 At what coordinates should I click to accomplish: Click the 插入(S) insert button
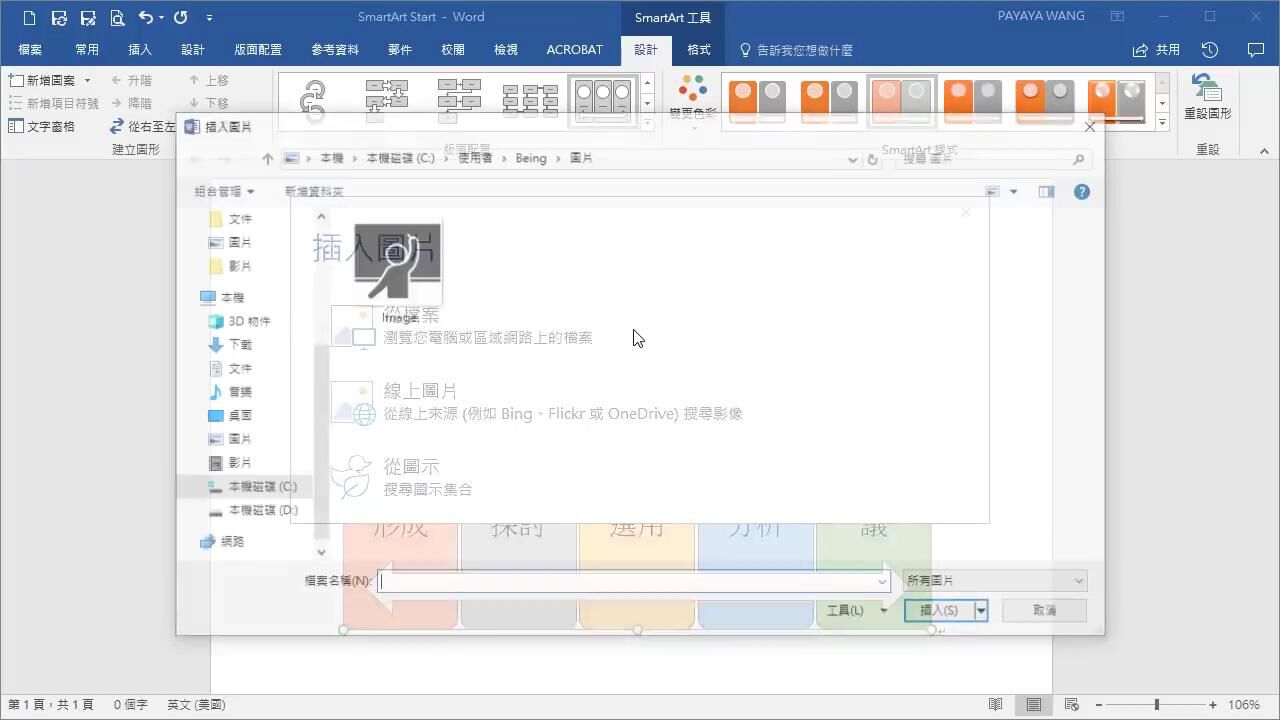point(939,610)
